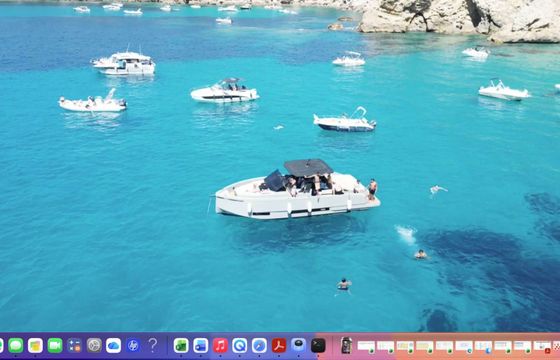Launch the HP utility icon
This screenshot has width=560, height=360.
(x=133, y=346)
